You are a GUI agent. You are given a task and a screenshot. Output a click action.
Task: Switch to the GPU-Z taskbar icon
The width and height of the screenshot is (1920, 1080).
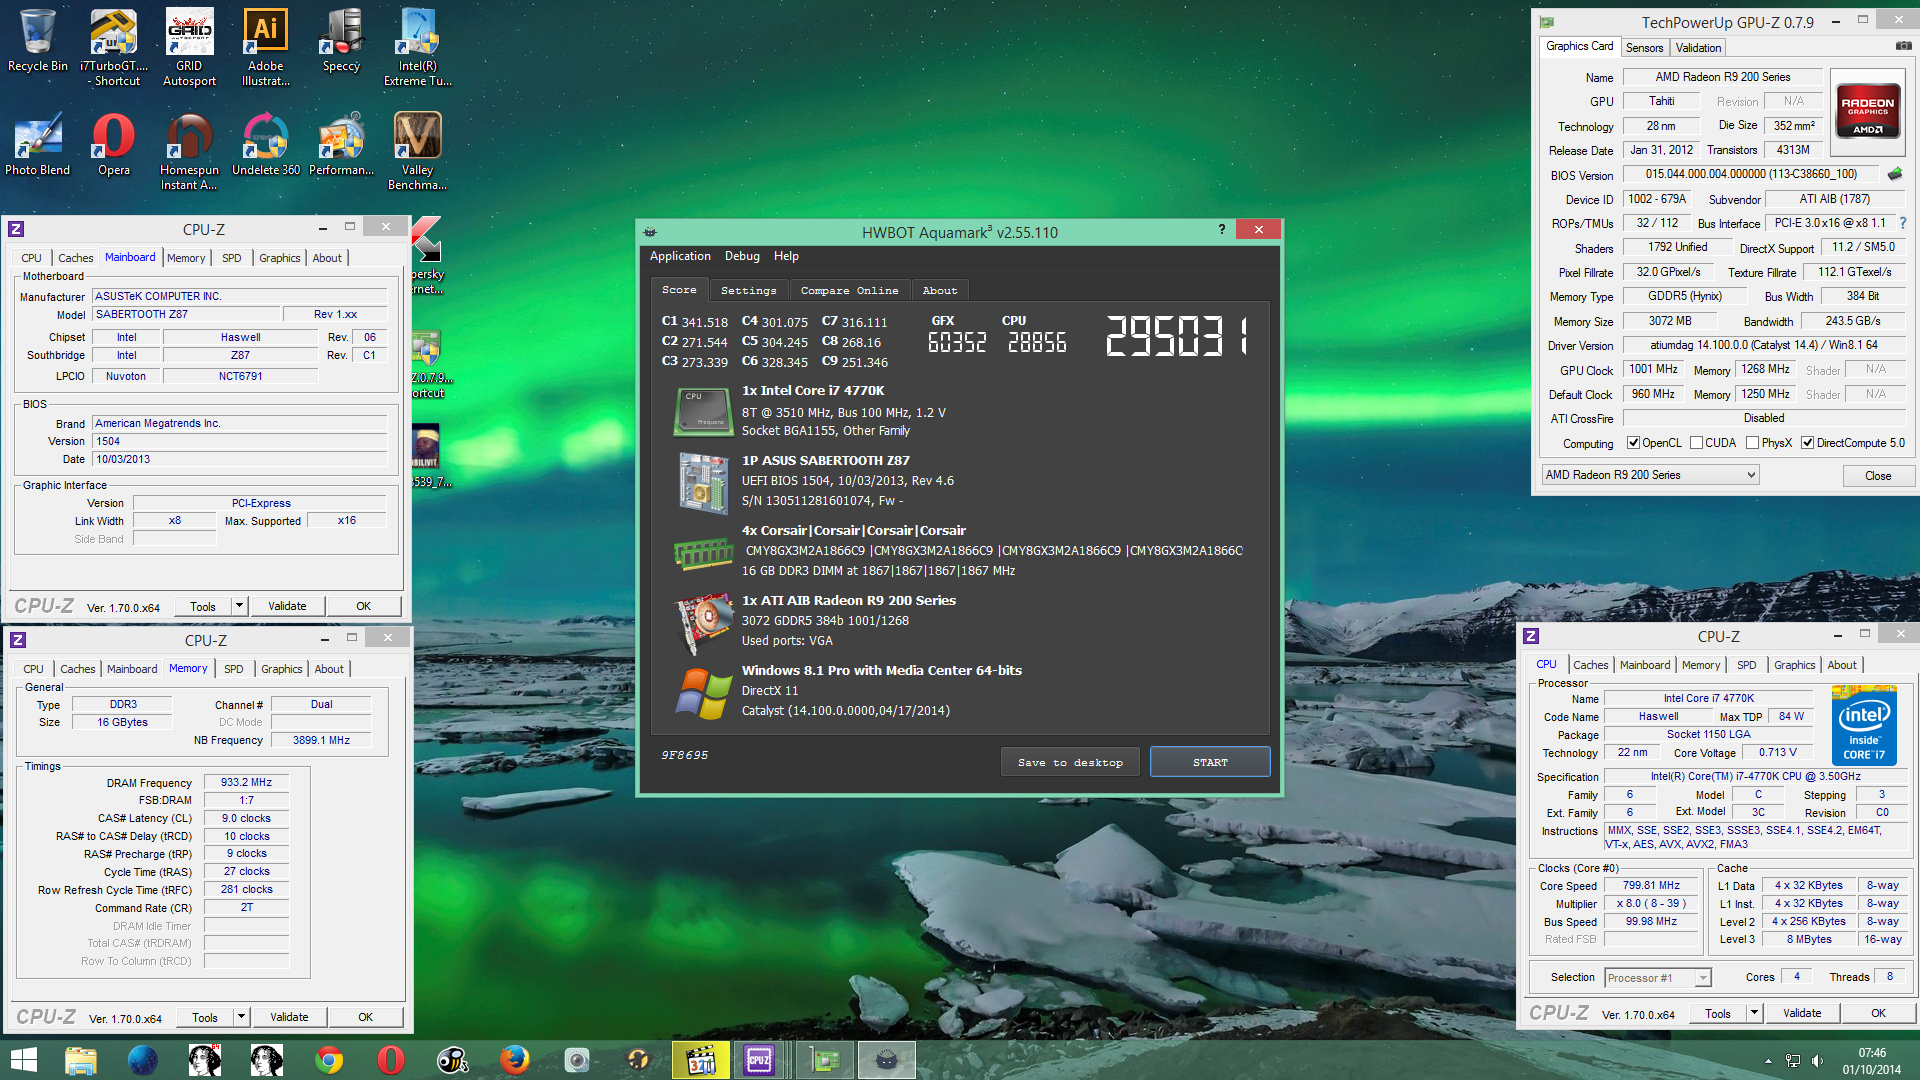click(825, 1060)
